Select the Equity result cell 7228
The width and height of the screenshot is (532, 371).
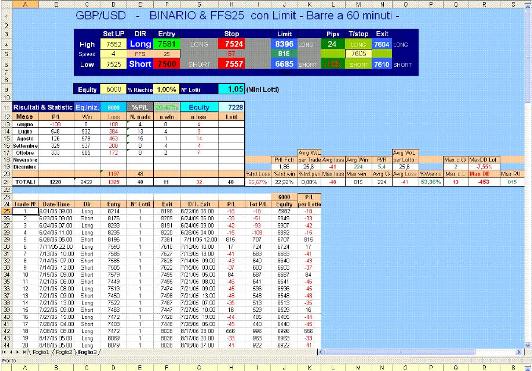click(231, 107)
